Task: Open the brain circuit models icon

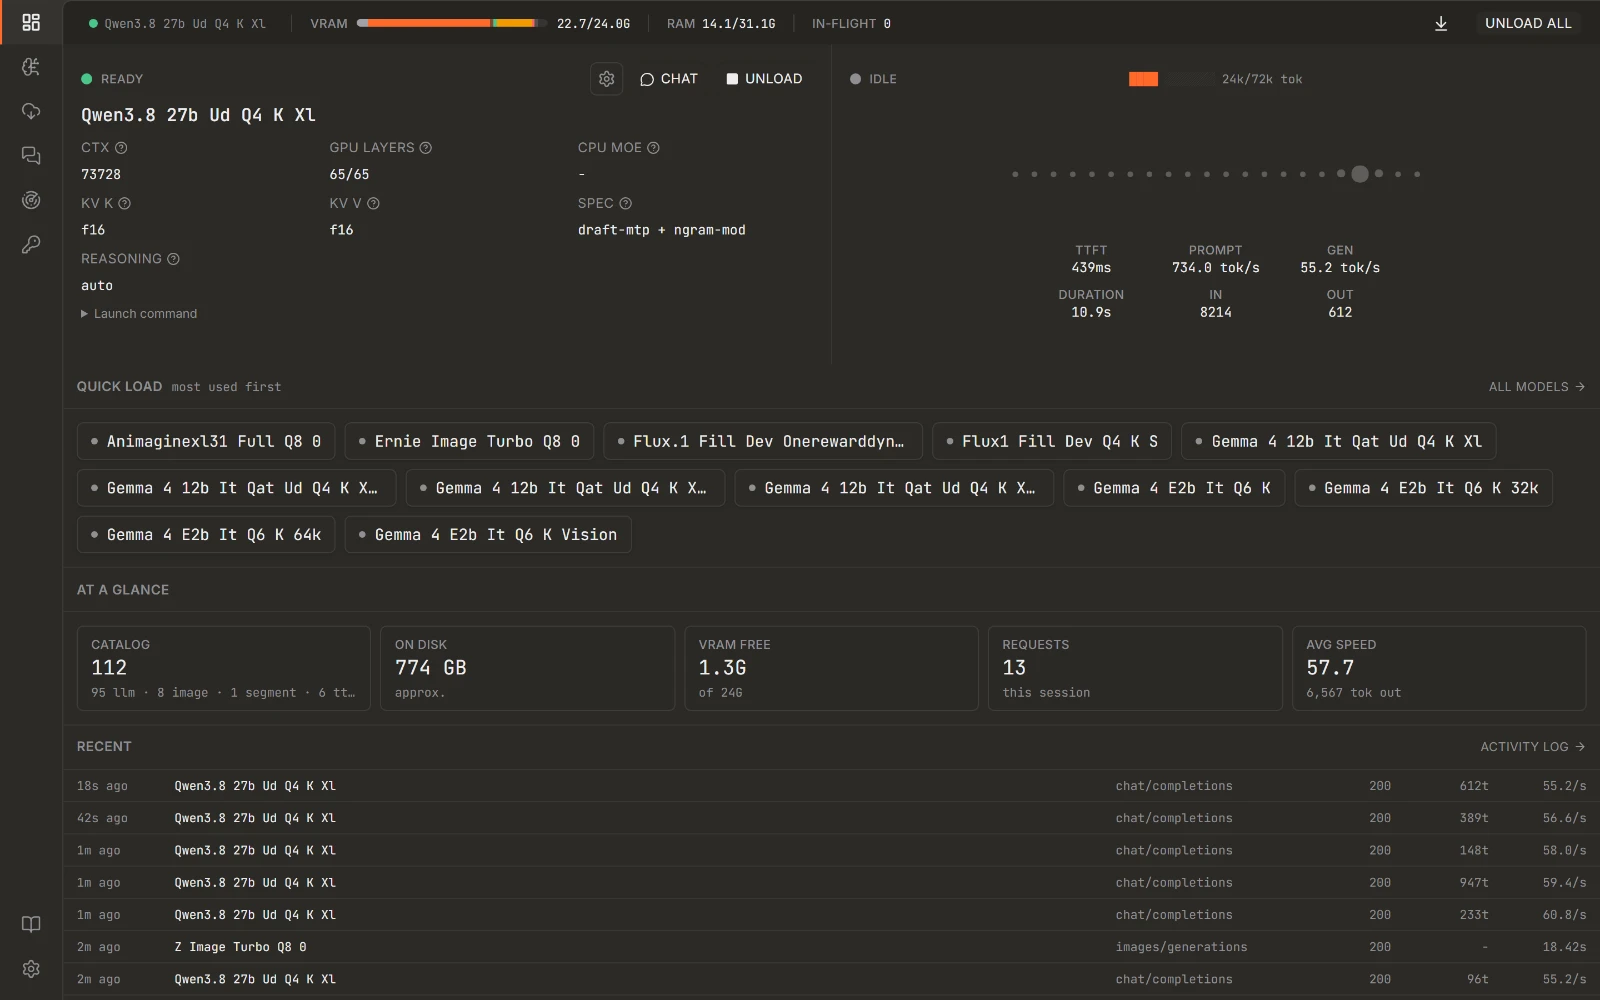Action: pyautogui.click(x=31, y=67)
